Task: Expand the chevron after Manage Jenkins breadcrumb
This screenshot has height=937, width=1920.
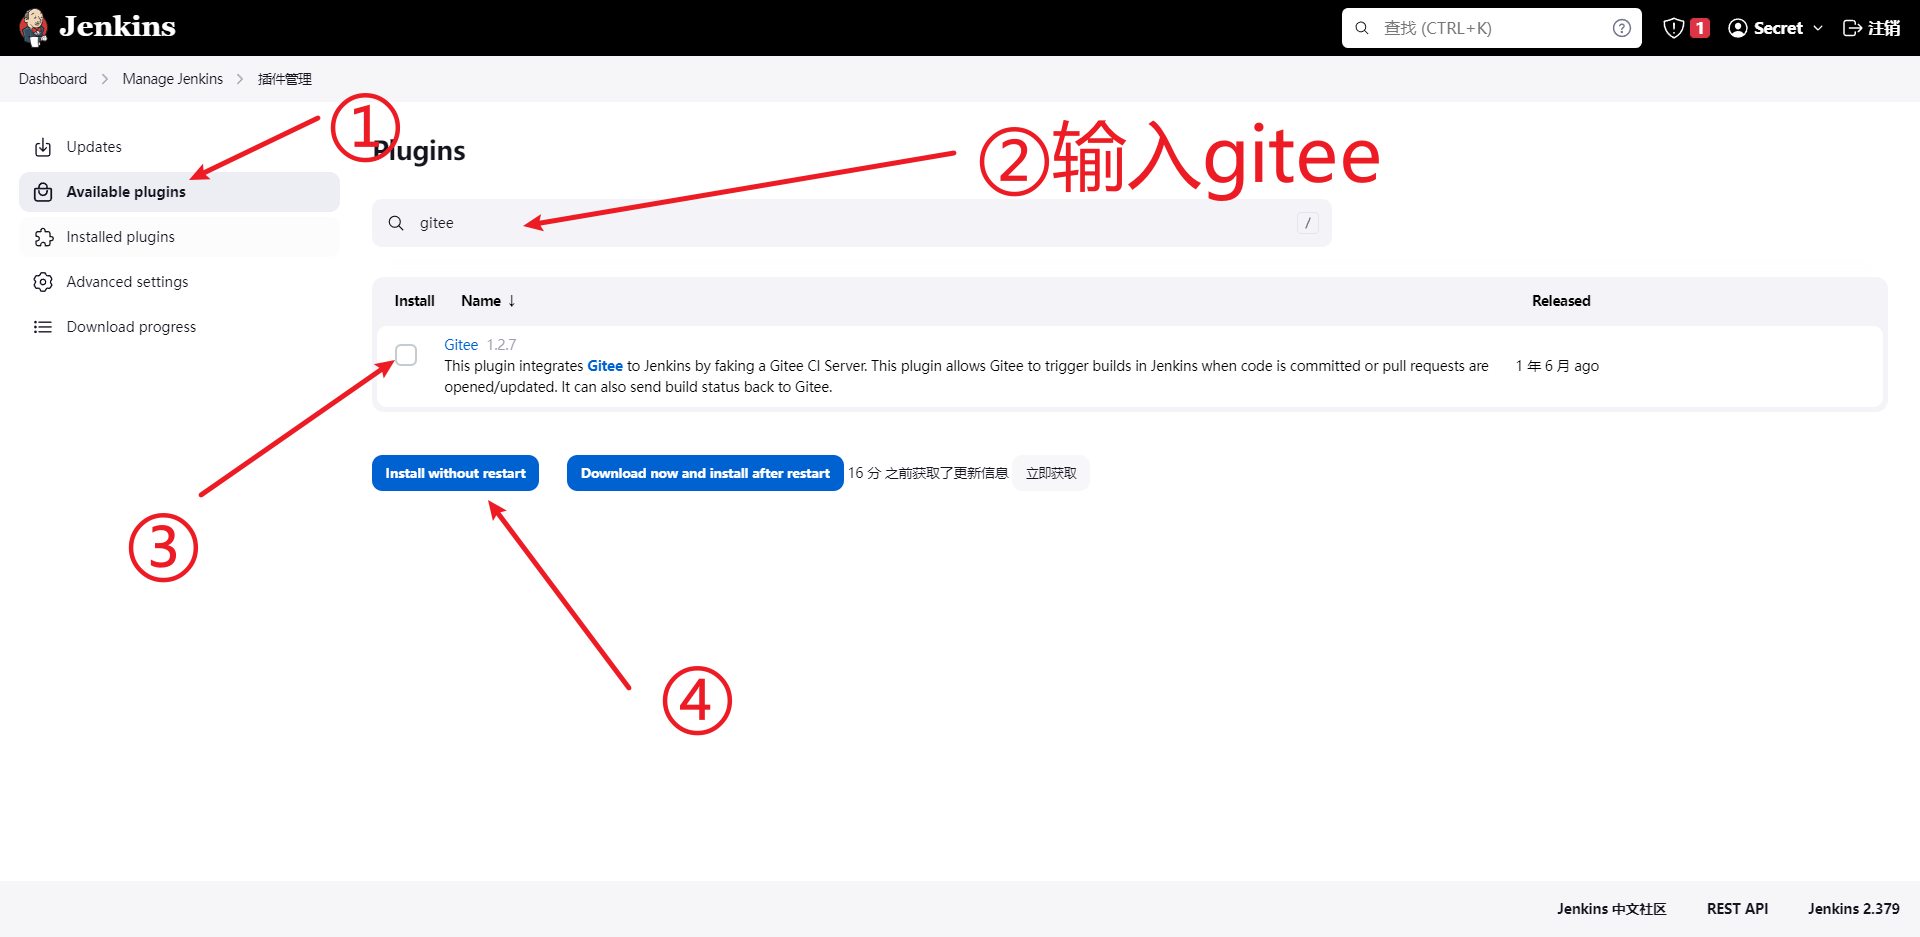Action: (240, 79)
